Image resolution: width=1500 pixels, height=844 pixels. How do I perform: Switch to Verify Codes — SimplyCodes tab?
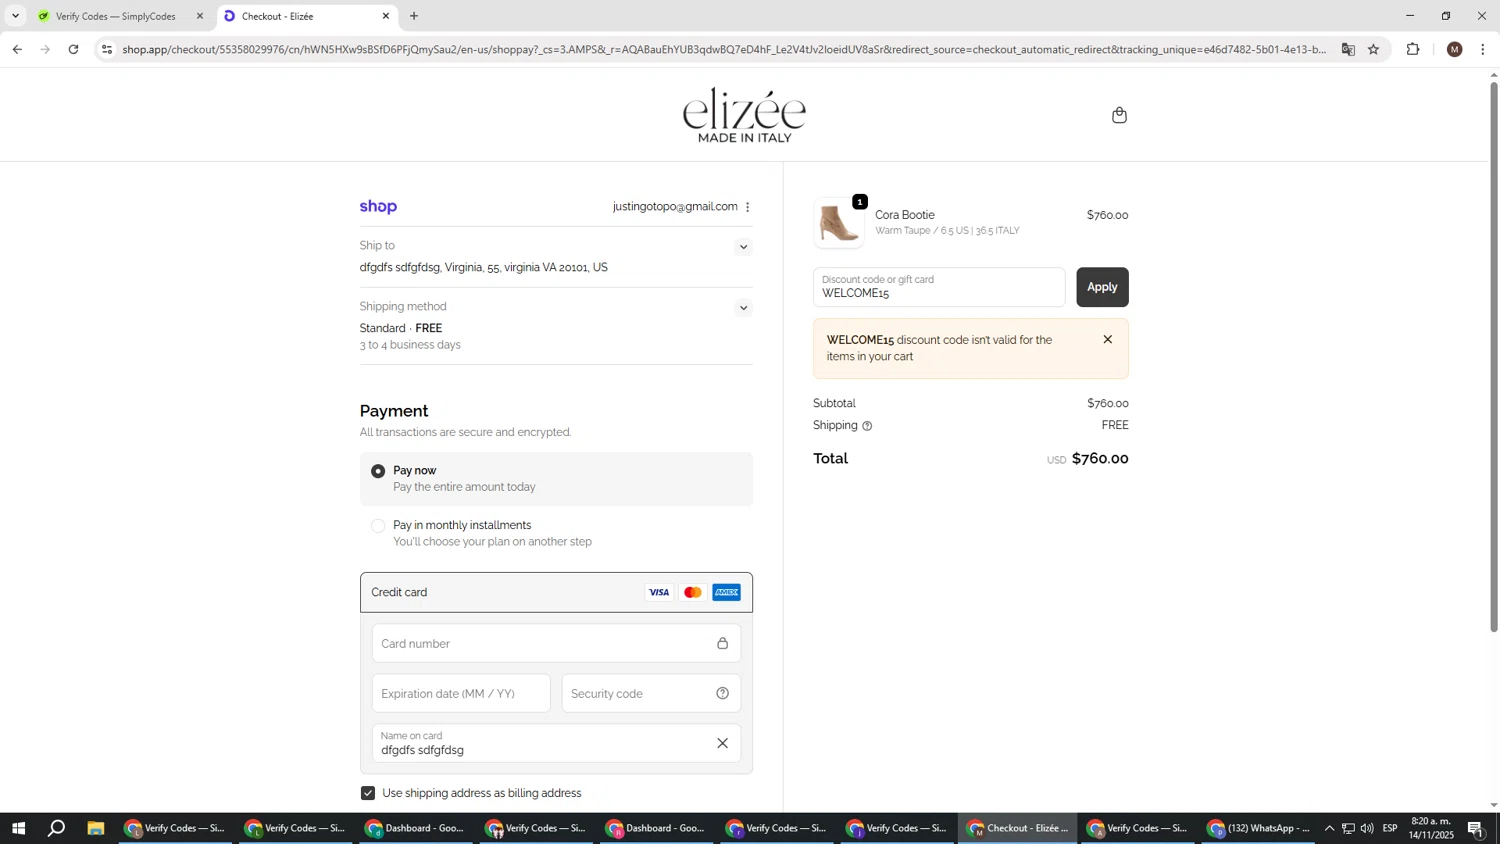tap(116, 16)
